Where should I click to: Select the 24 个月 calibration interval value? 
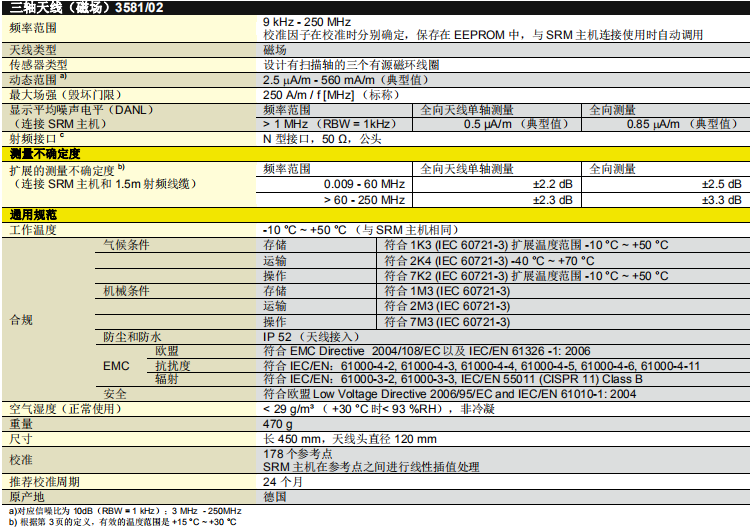282,481
